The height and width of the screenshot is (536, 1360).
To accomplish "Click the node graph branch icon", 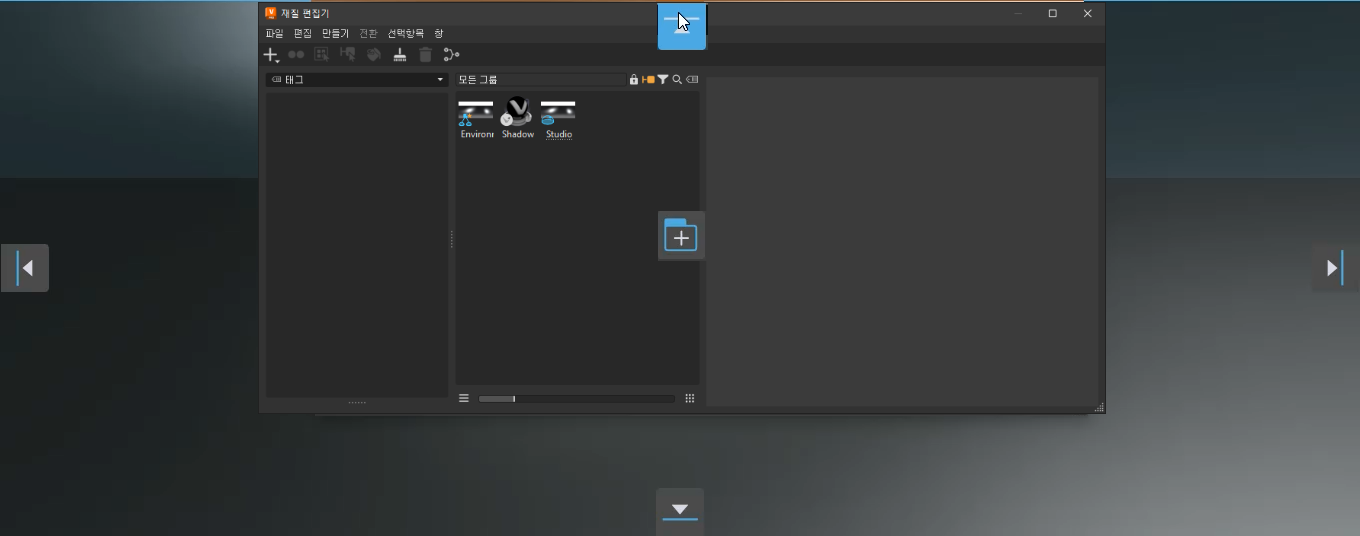I will click(x=451, y=55).
